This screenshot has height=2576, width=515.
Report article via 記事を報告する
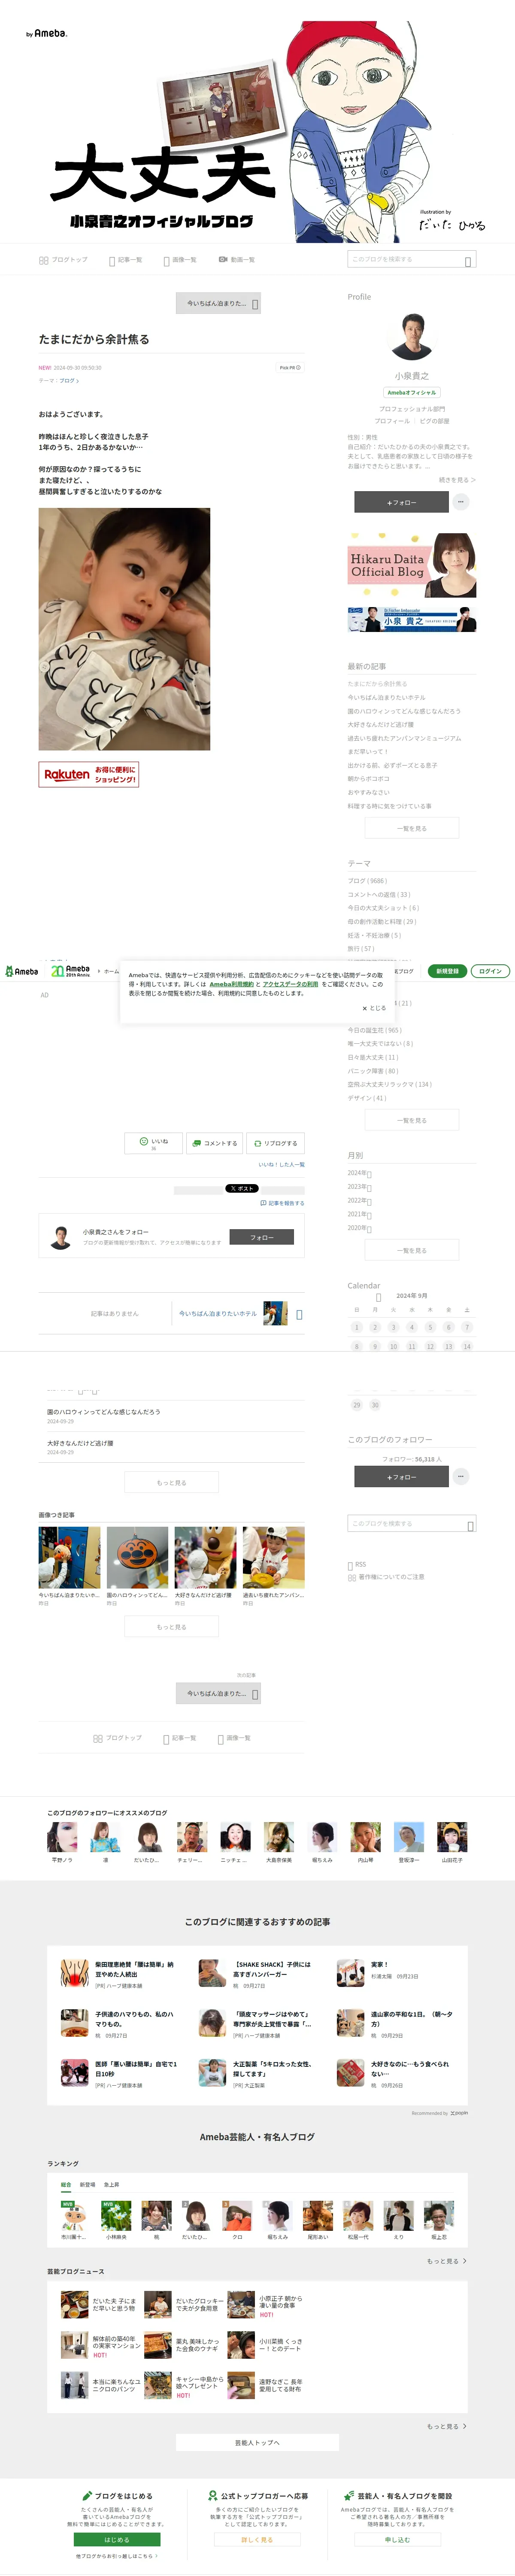click(282, 1203)
